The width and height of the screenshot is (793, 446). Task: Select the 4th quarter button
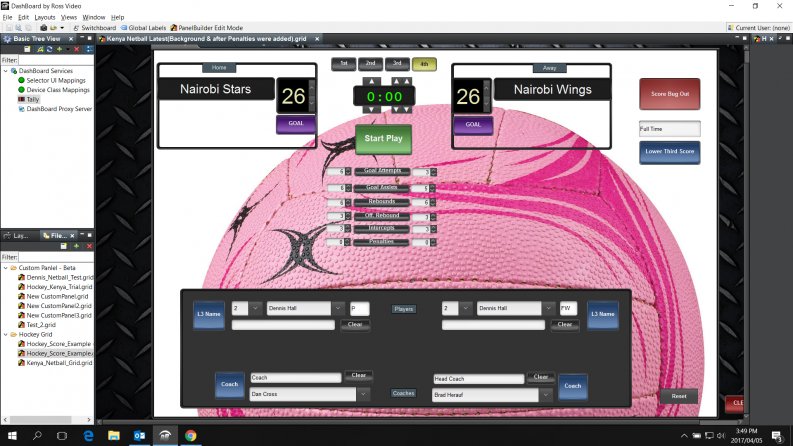pyautogui.click(x=424, y=64)
